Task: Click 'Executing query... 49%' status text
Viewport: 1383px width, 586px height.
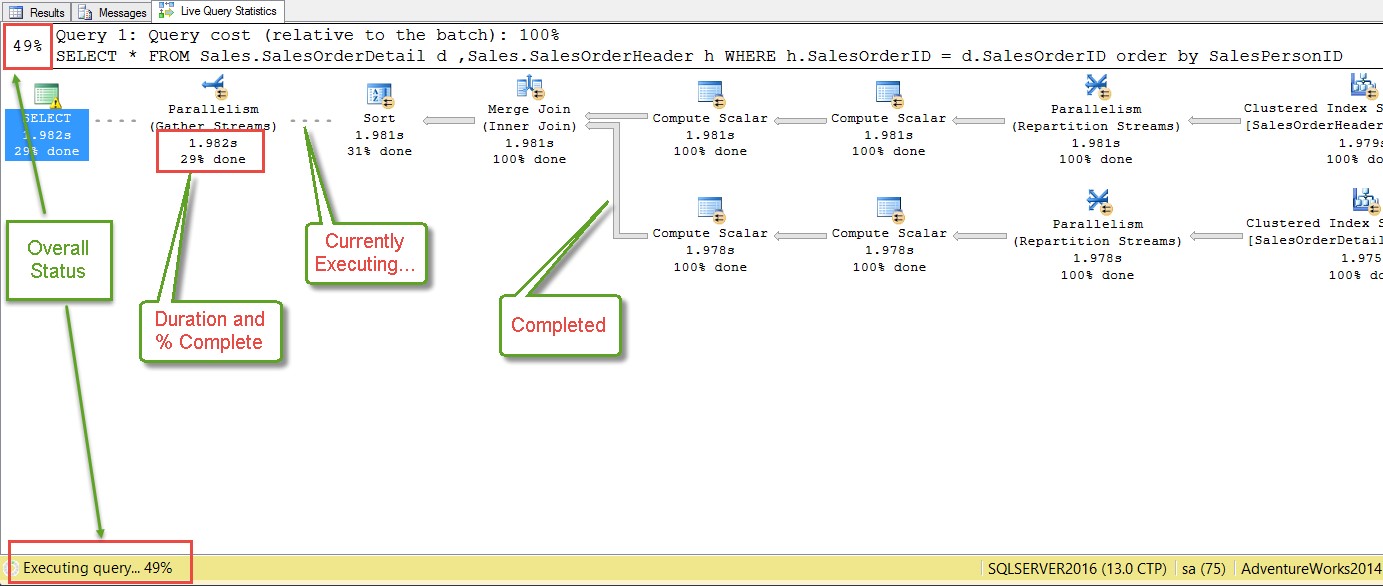Action: coord(98,568)
